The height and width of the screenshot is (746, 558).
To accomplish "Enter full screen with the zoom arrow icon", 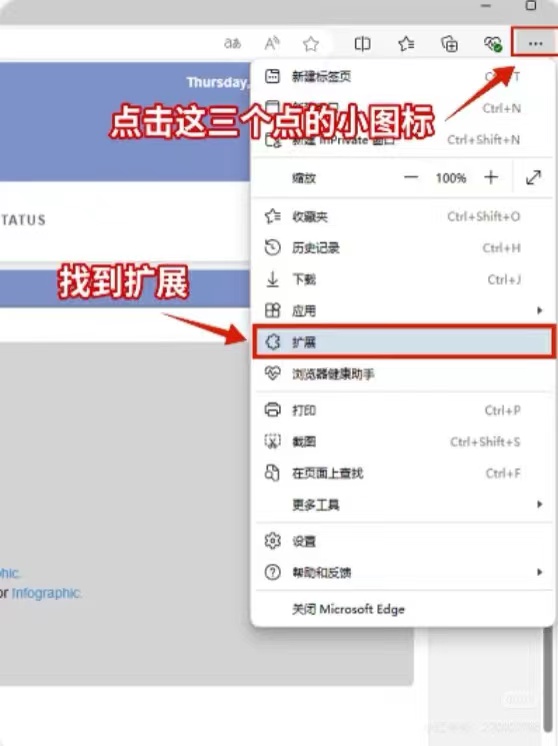I will tap(533, 177).
